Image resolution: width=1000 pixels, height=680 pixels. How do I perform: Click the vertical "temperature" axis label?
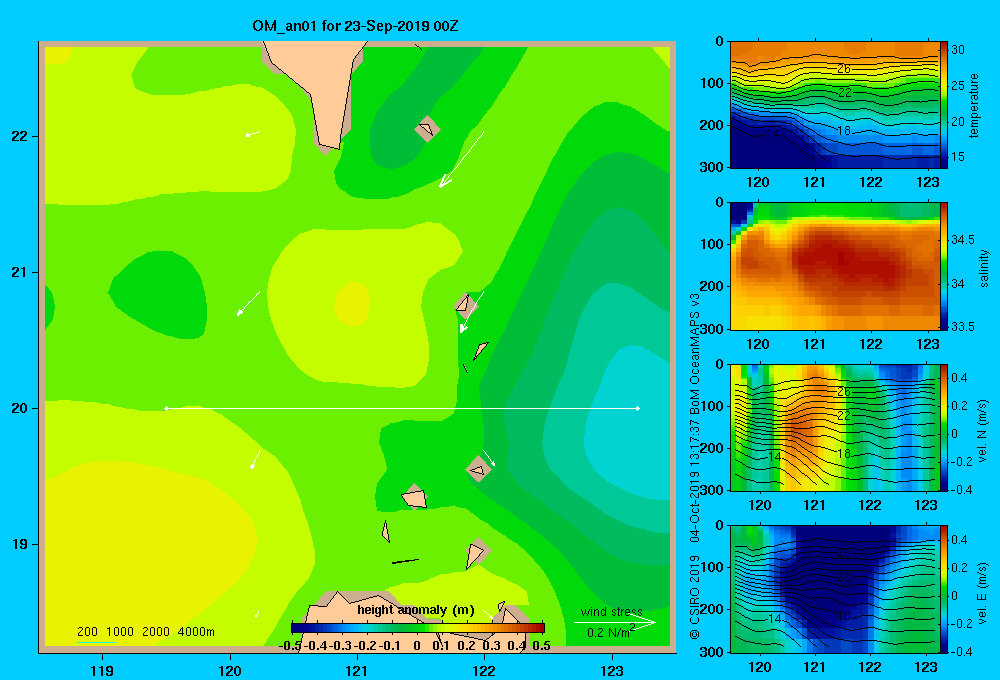974,105
